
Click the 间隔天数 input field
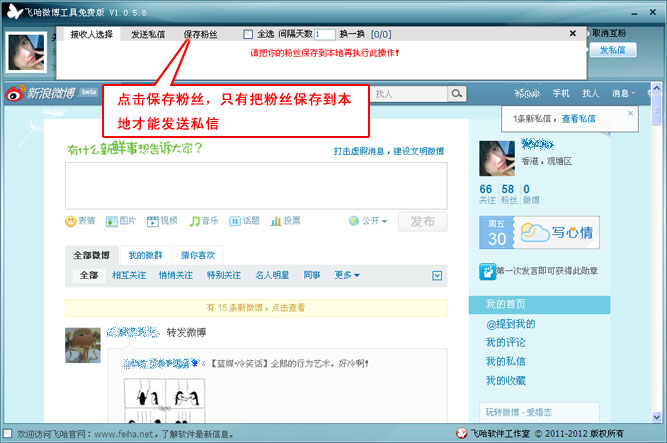tap(325, 34)
